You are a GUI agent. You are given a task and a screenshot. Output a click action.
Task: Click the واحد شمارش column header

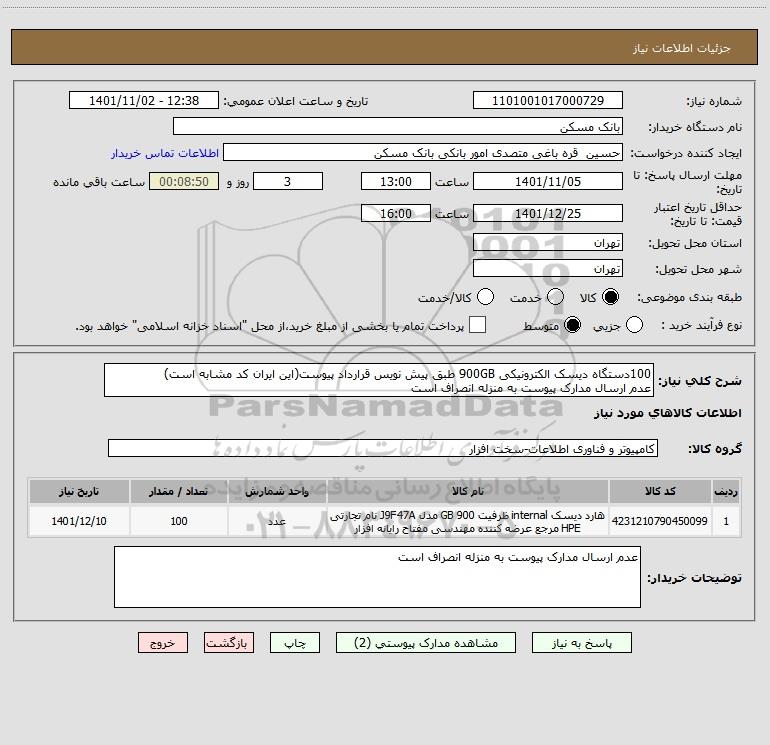pyautogui.click(x=277, y=492)
